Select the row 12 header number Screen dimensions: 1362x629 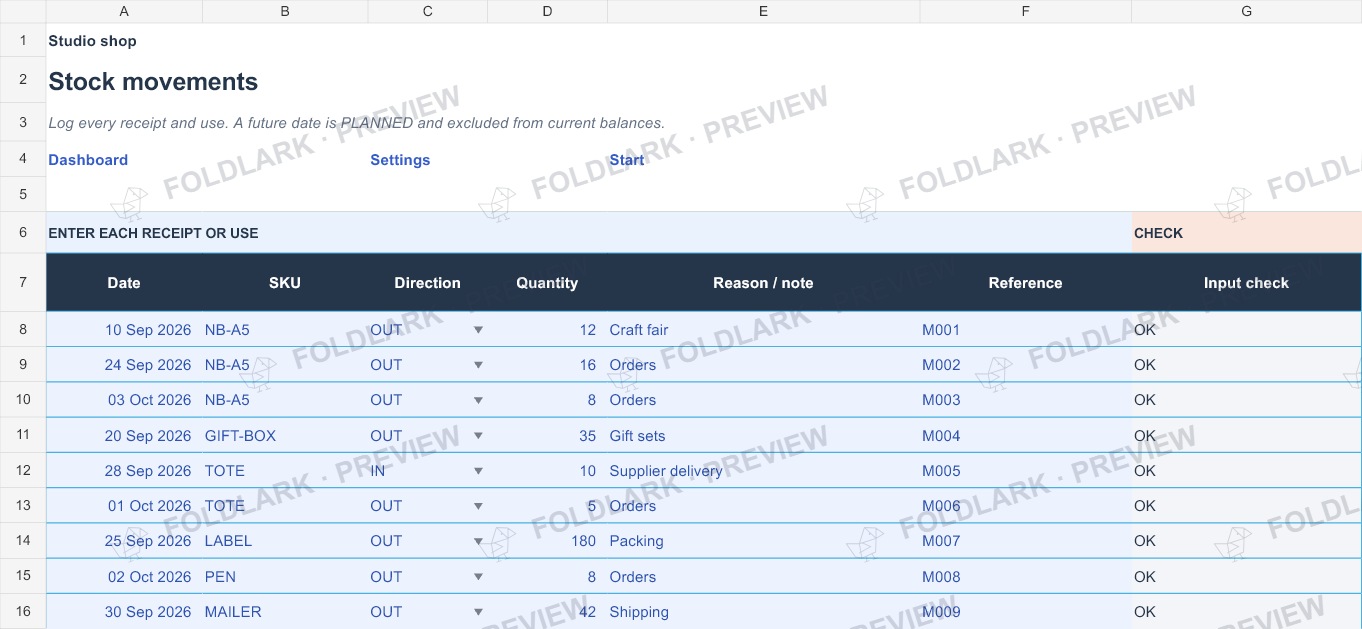tap(23, 471)
